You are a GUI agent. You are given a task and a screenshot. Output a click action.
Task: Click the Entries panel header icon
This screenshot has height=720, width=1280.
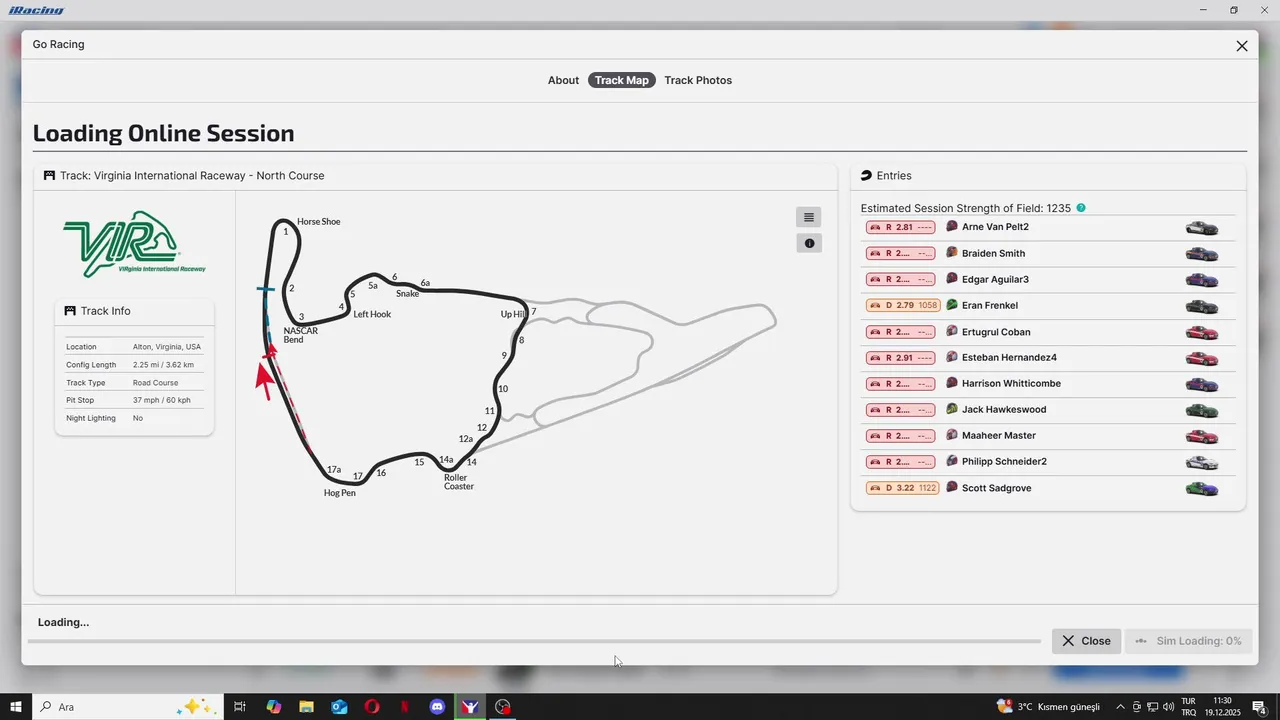point(866,176)
